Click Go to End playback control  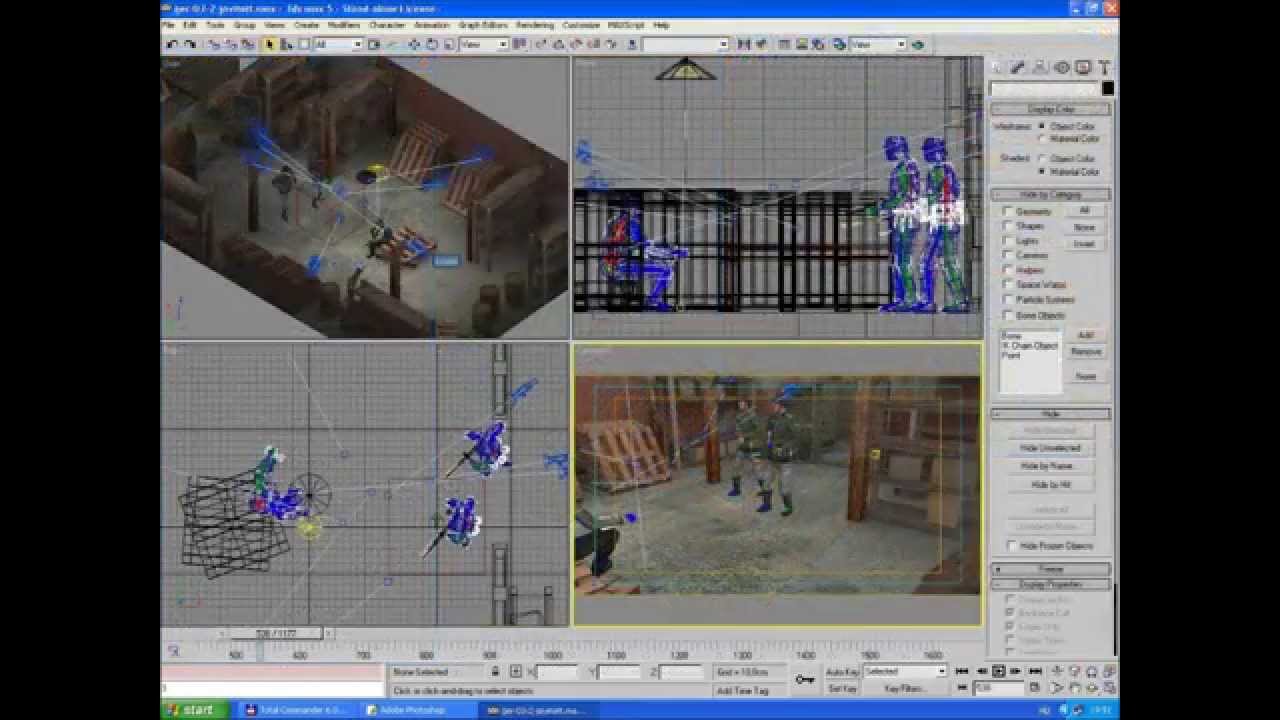click(x=1035, y=671)
